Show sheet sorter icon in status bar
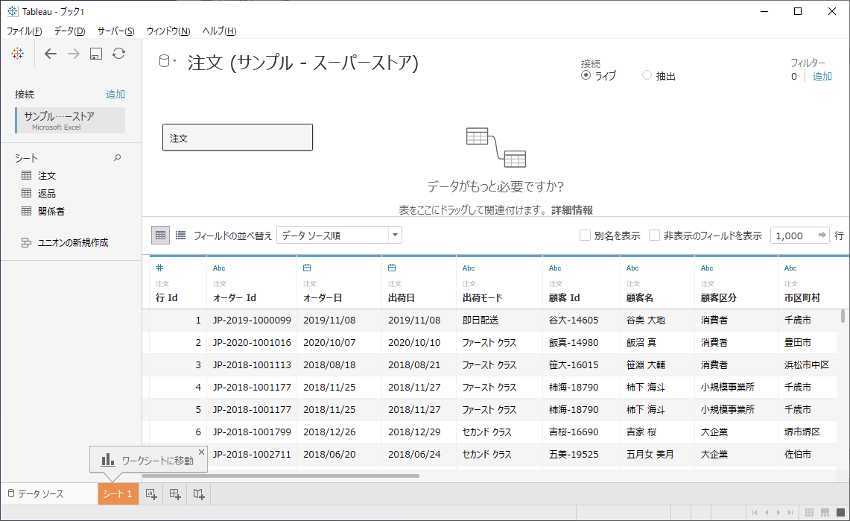This screenshot has width=850, height=522. [809, 512]
